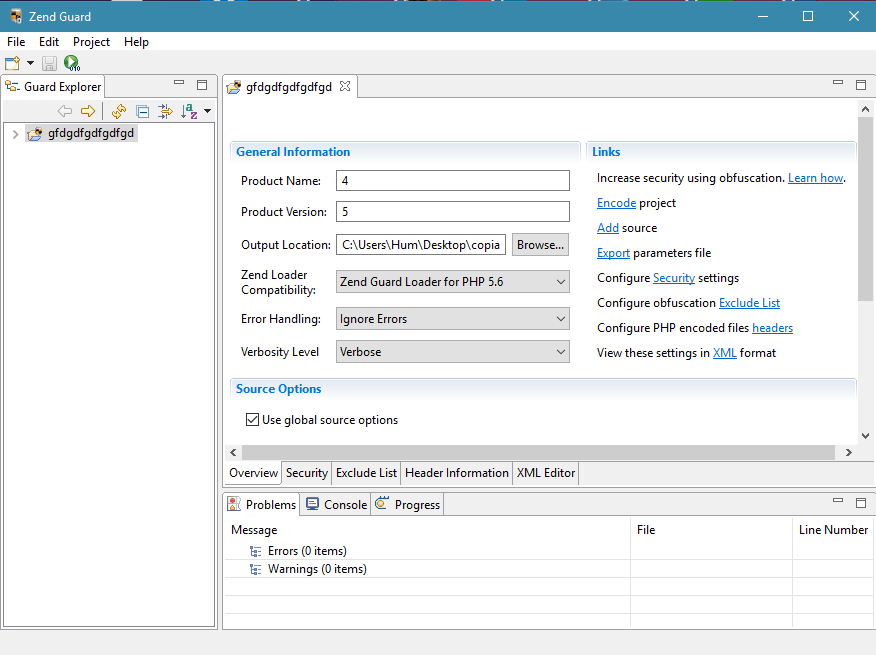The image size is (876, 655).
Task: Click the Line Number column header
Action: point(834,530)
